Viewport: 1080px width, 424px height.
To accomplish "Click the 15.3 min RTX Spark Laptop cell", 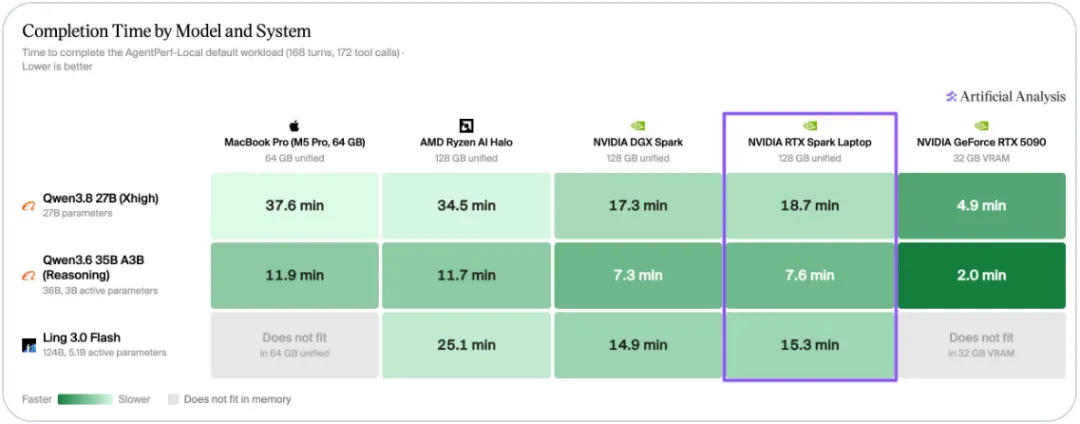I will pos(810,345).
